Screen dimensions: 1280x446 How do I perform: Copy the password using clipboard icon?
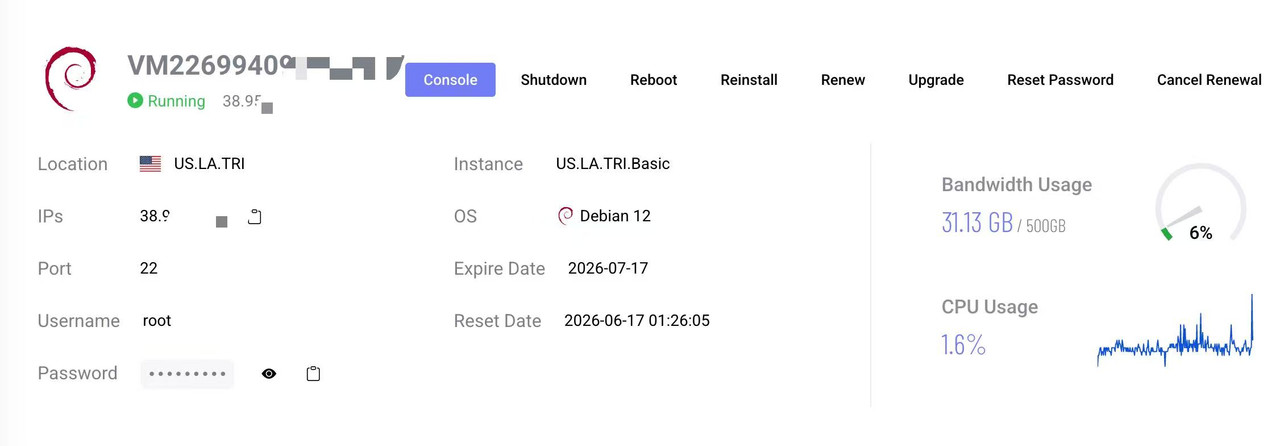pos(313,373)
